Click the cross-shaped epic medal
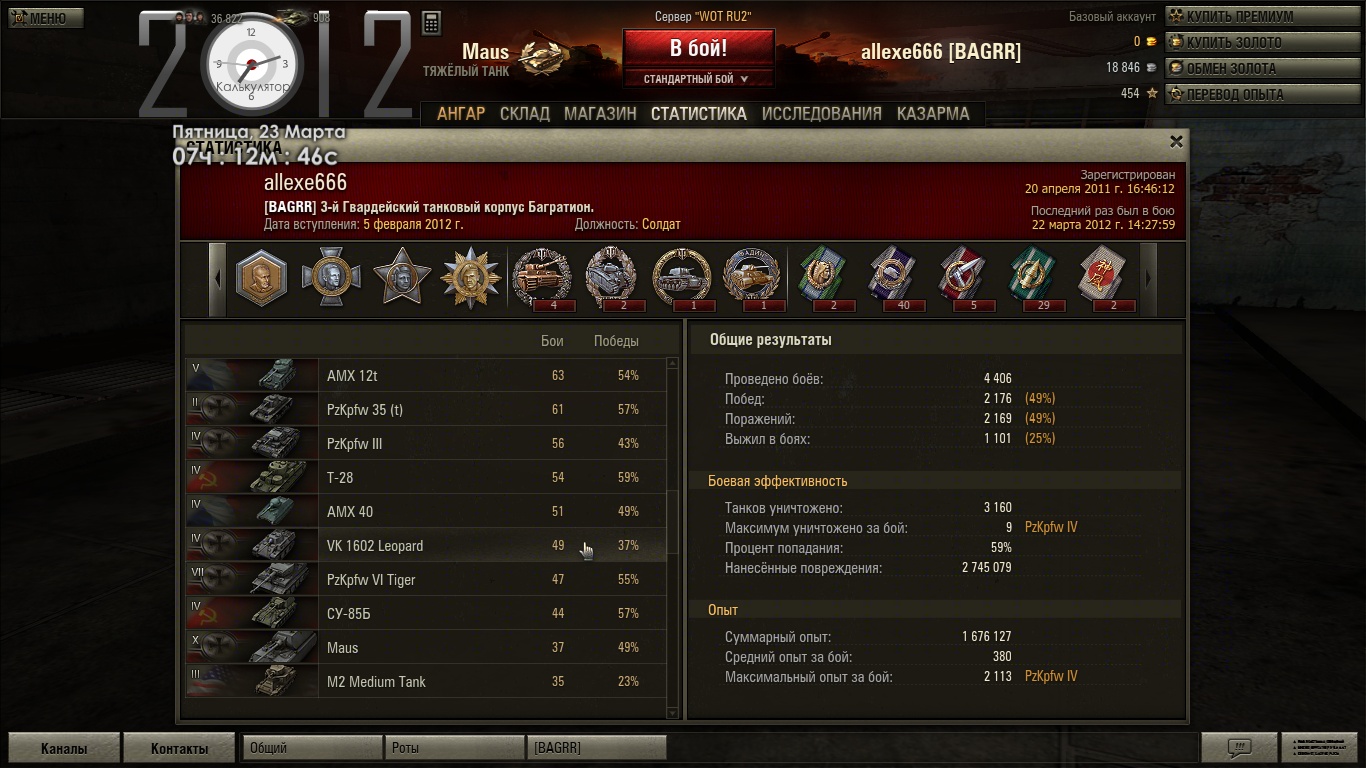The image size is (1366, 768). [x=331, y=277]
